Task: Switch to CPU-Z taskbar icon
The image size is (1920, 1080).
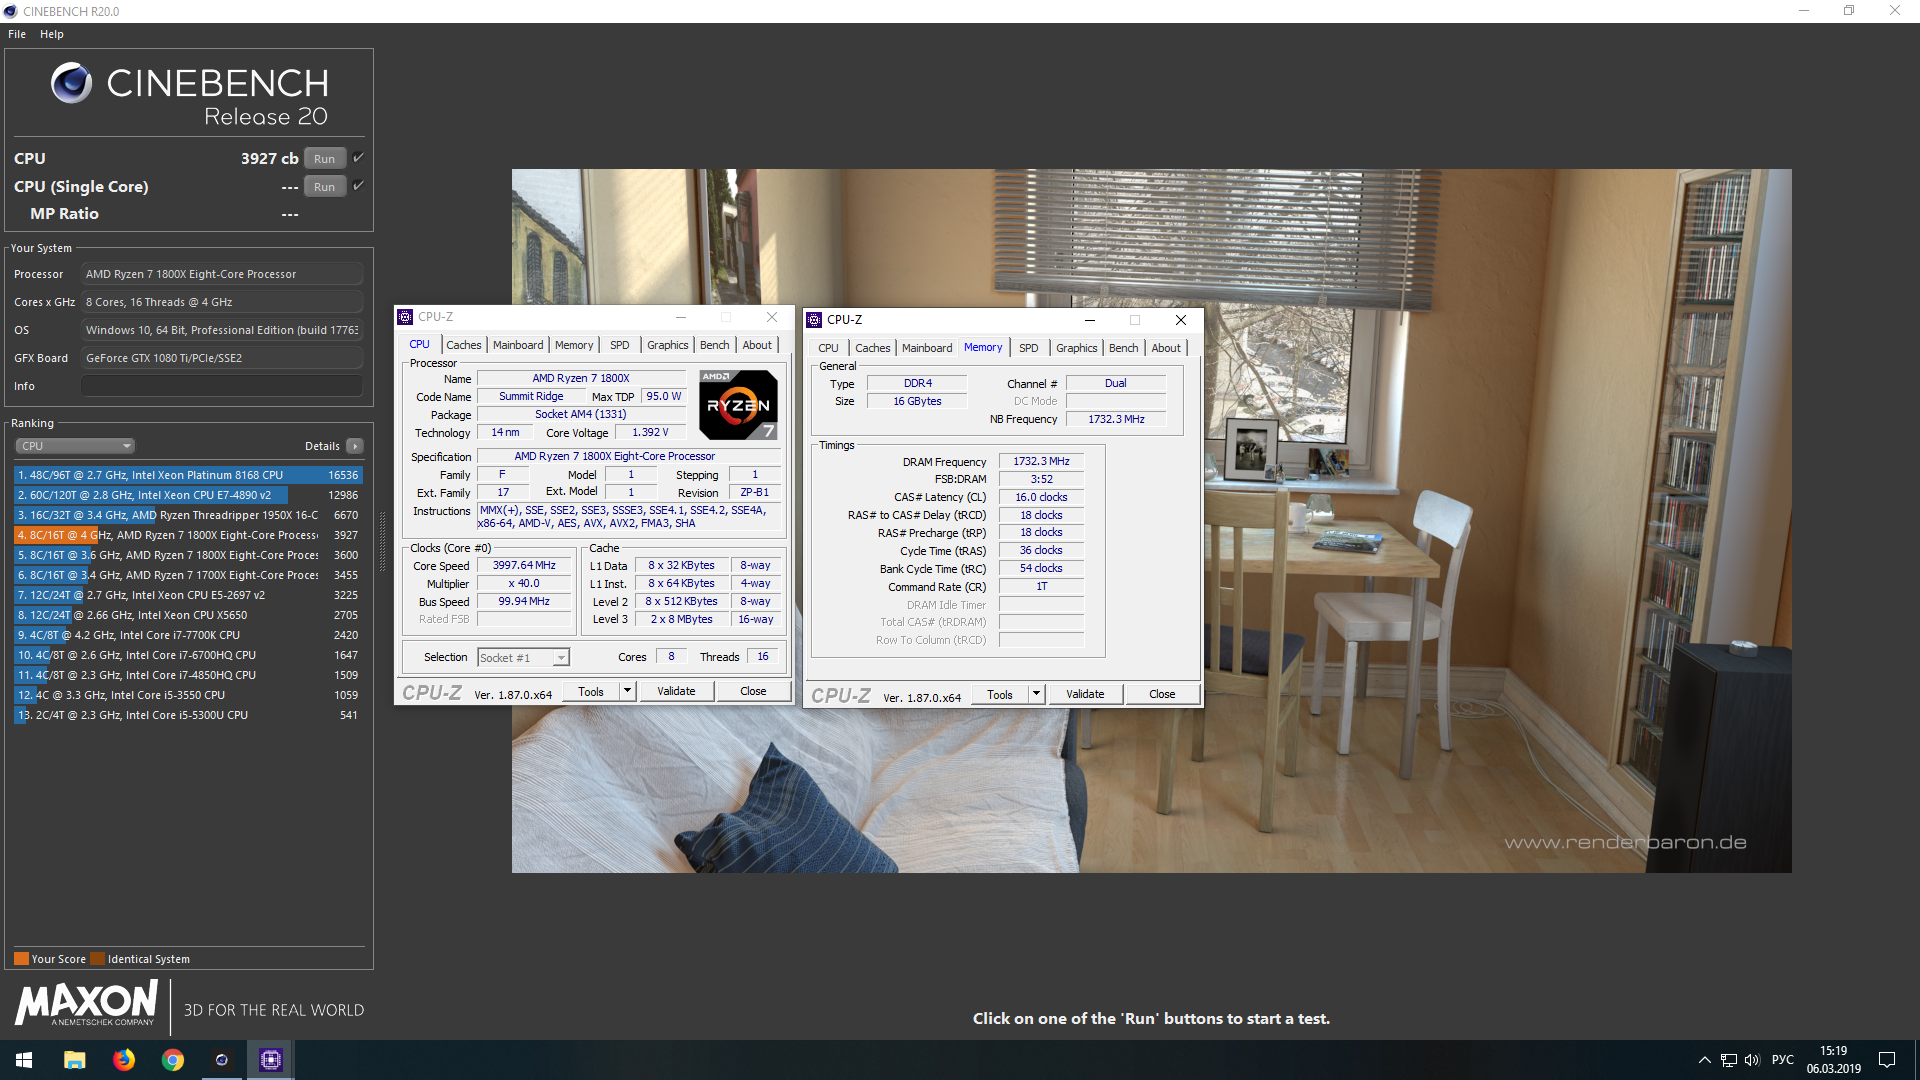Action: point(271,1060)
